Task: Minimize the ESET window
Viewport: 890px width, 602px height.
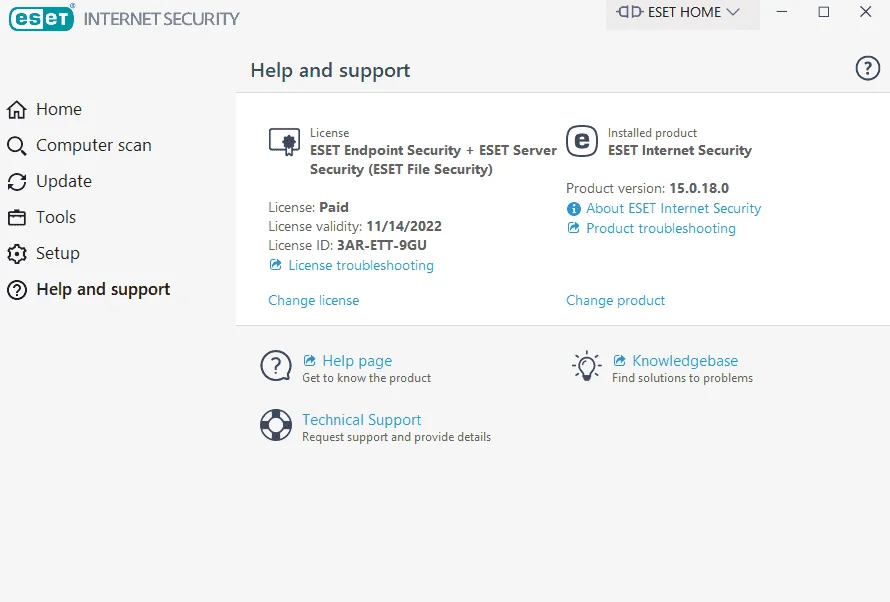Action: click(x=782, y=12)
